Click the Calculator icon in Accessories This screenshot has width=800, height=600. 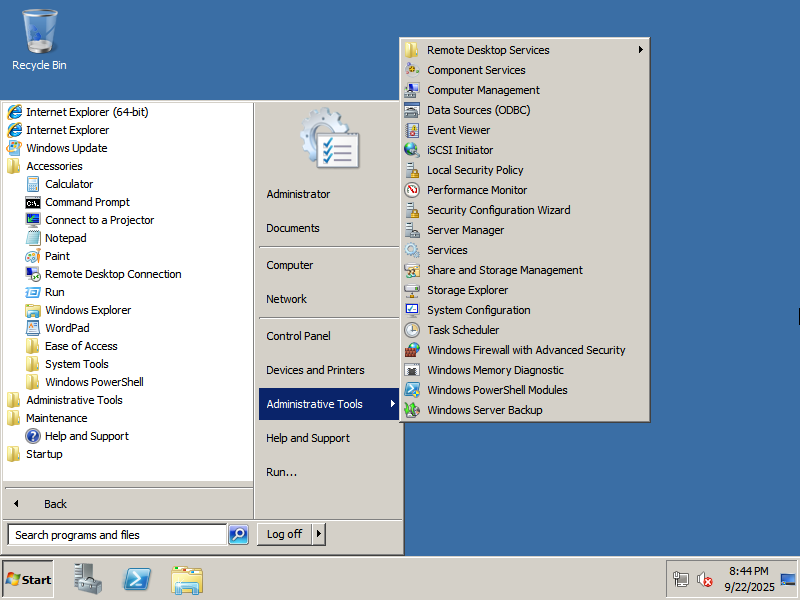[33, 184]
